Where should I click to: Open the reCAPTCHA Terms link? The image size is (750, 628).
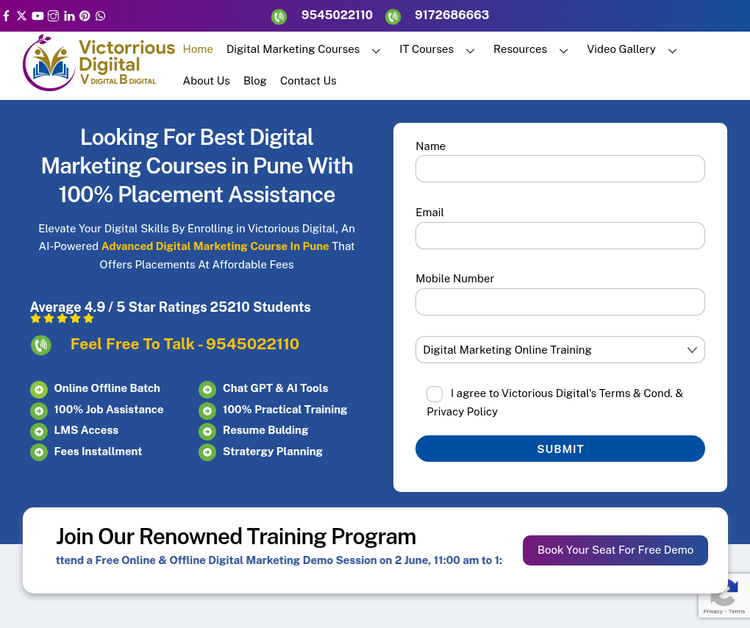tap(737, 612)
